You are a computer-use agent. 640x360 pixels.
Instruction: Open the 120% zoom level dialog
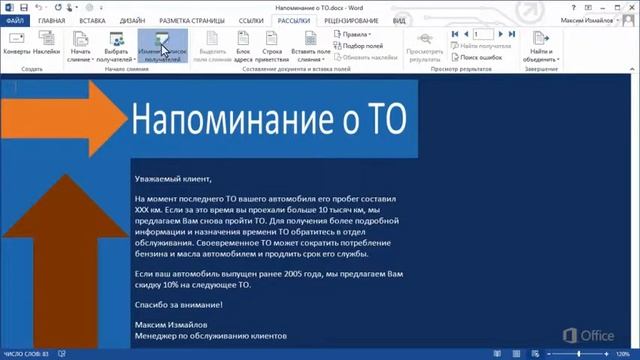pos(623,354)
